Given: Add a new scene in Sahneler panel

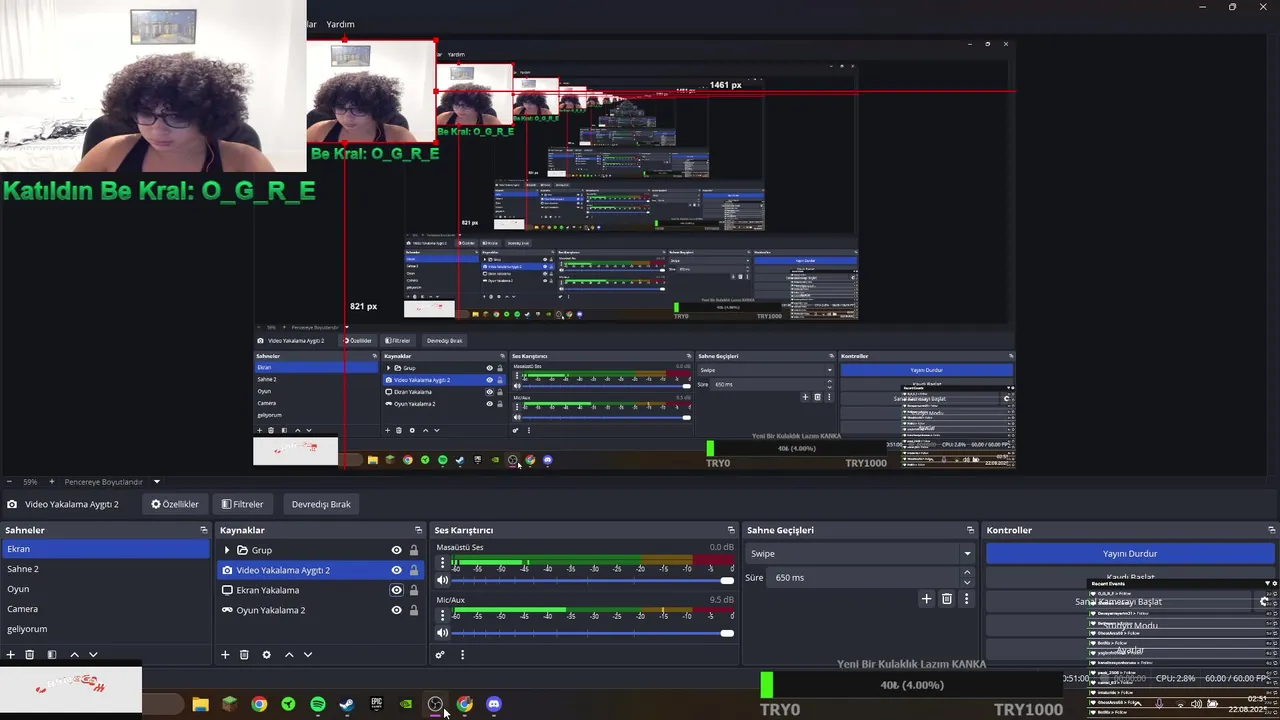Looking at the screenshot, I should [10, 654].
